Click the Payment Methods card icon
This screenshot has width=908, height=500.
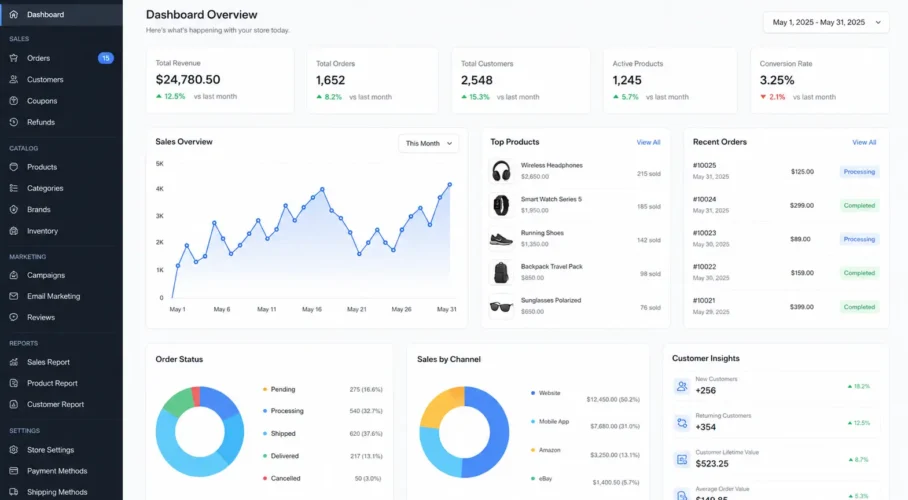point(14,471)
